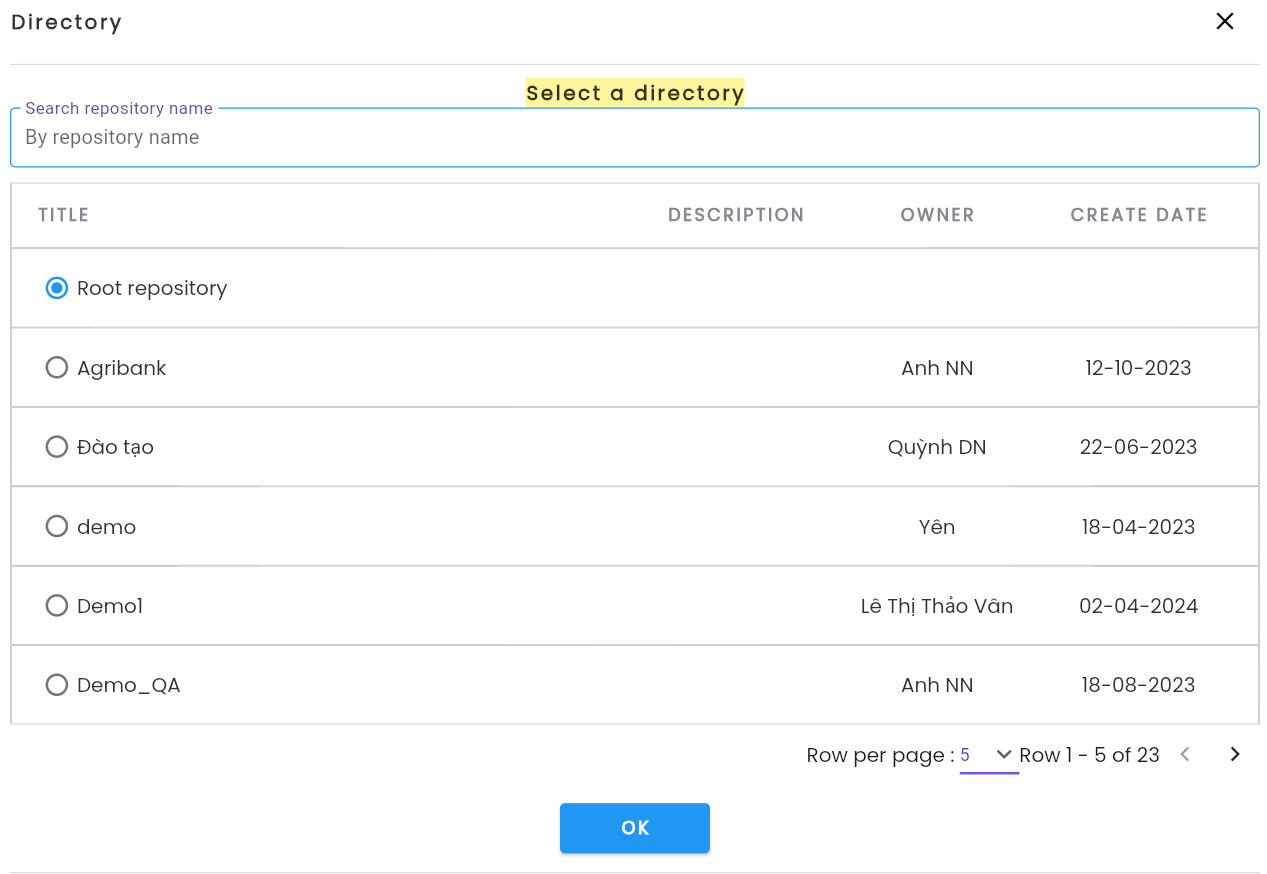Viewport: 1267px width, 874px height.
Task: Click owner Lê Thị Thảo Vân cell
Action: [937, 606]
